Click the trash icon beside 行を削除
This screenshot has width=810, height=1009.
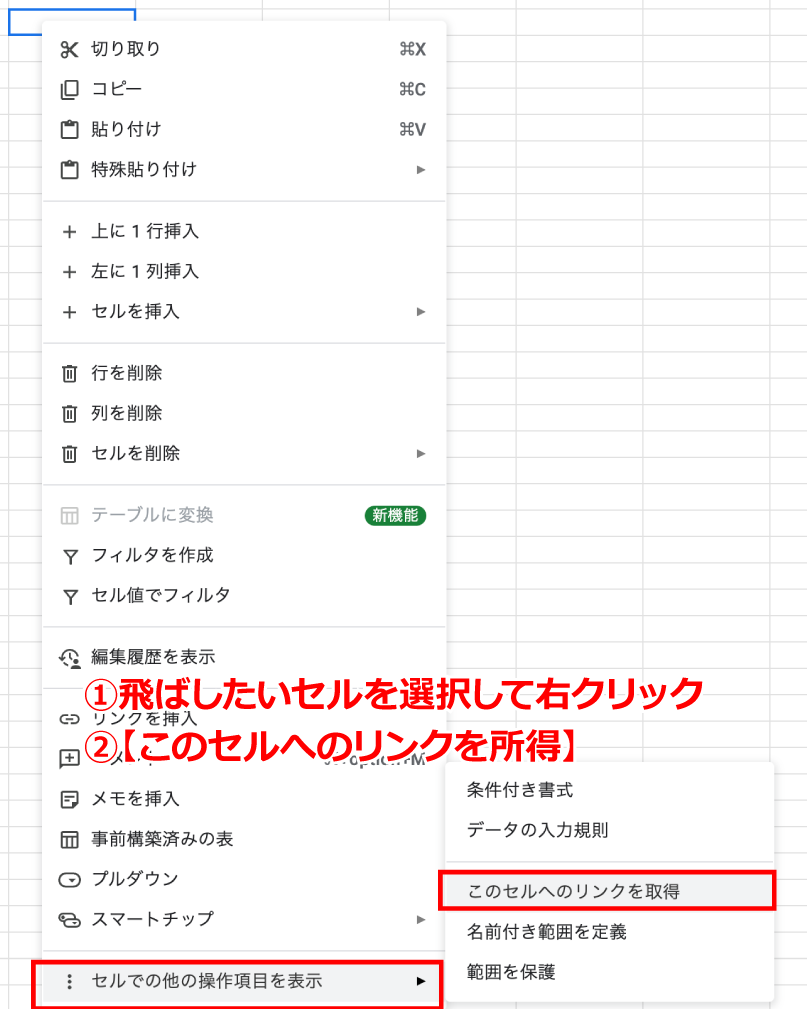[69, 374]
